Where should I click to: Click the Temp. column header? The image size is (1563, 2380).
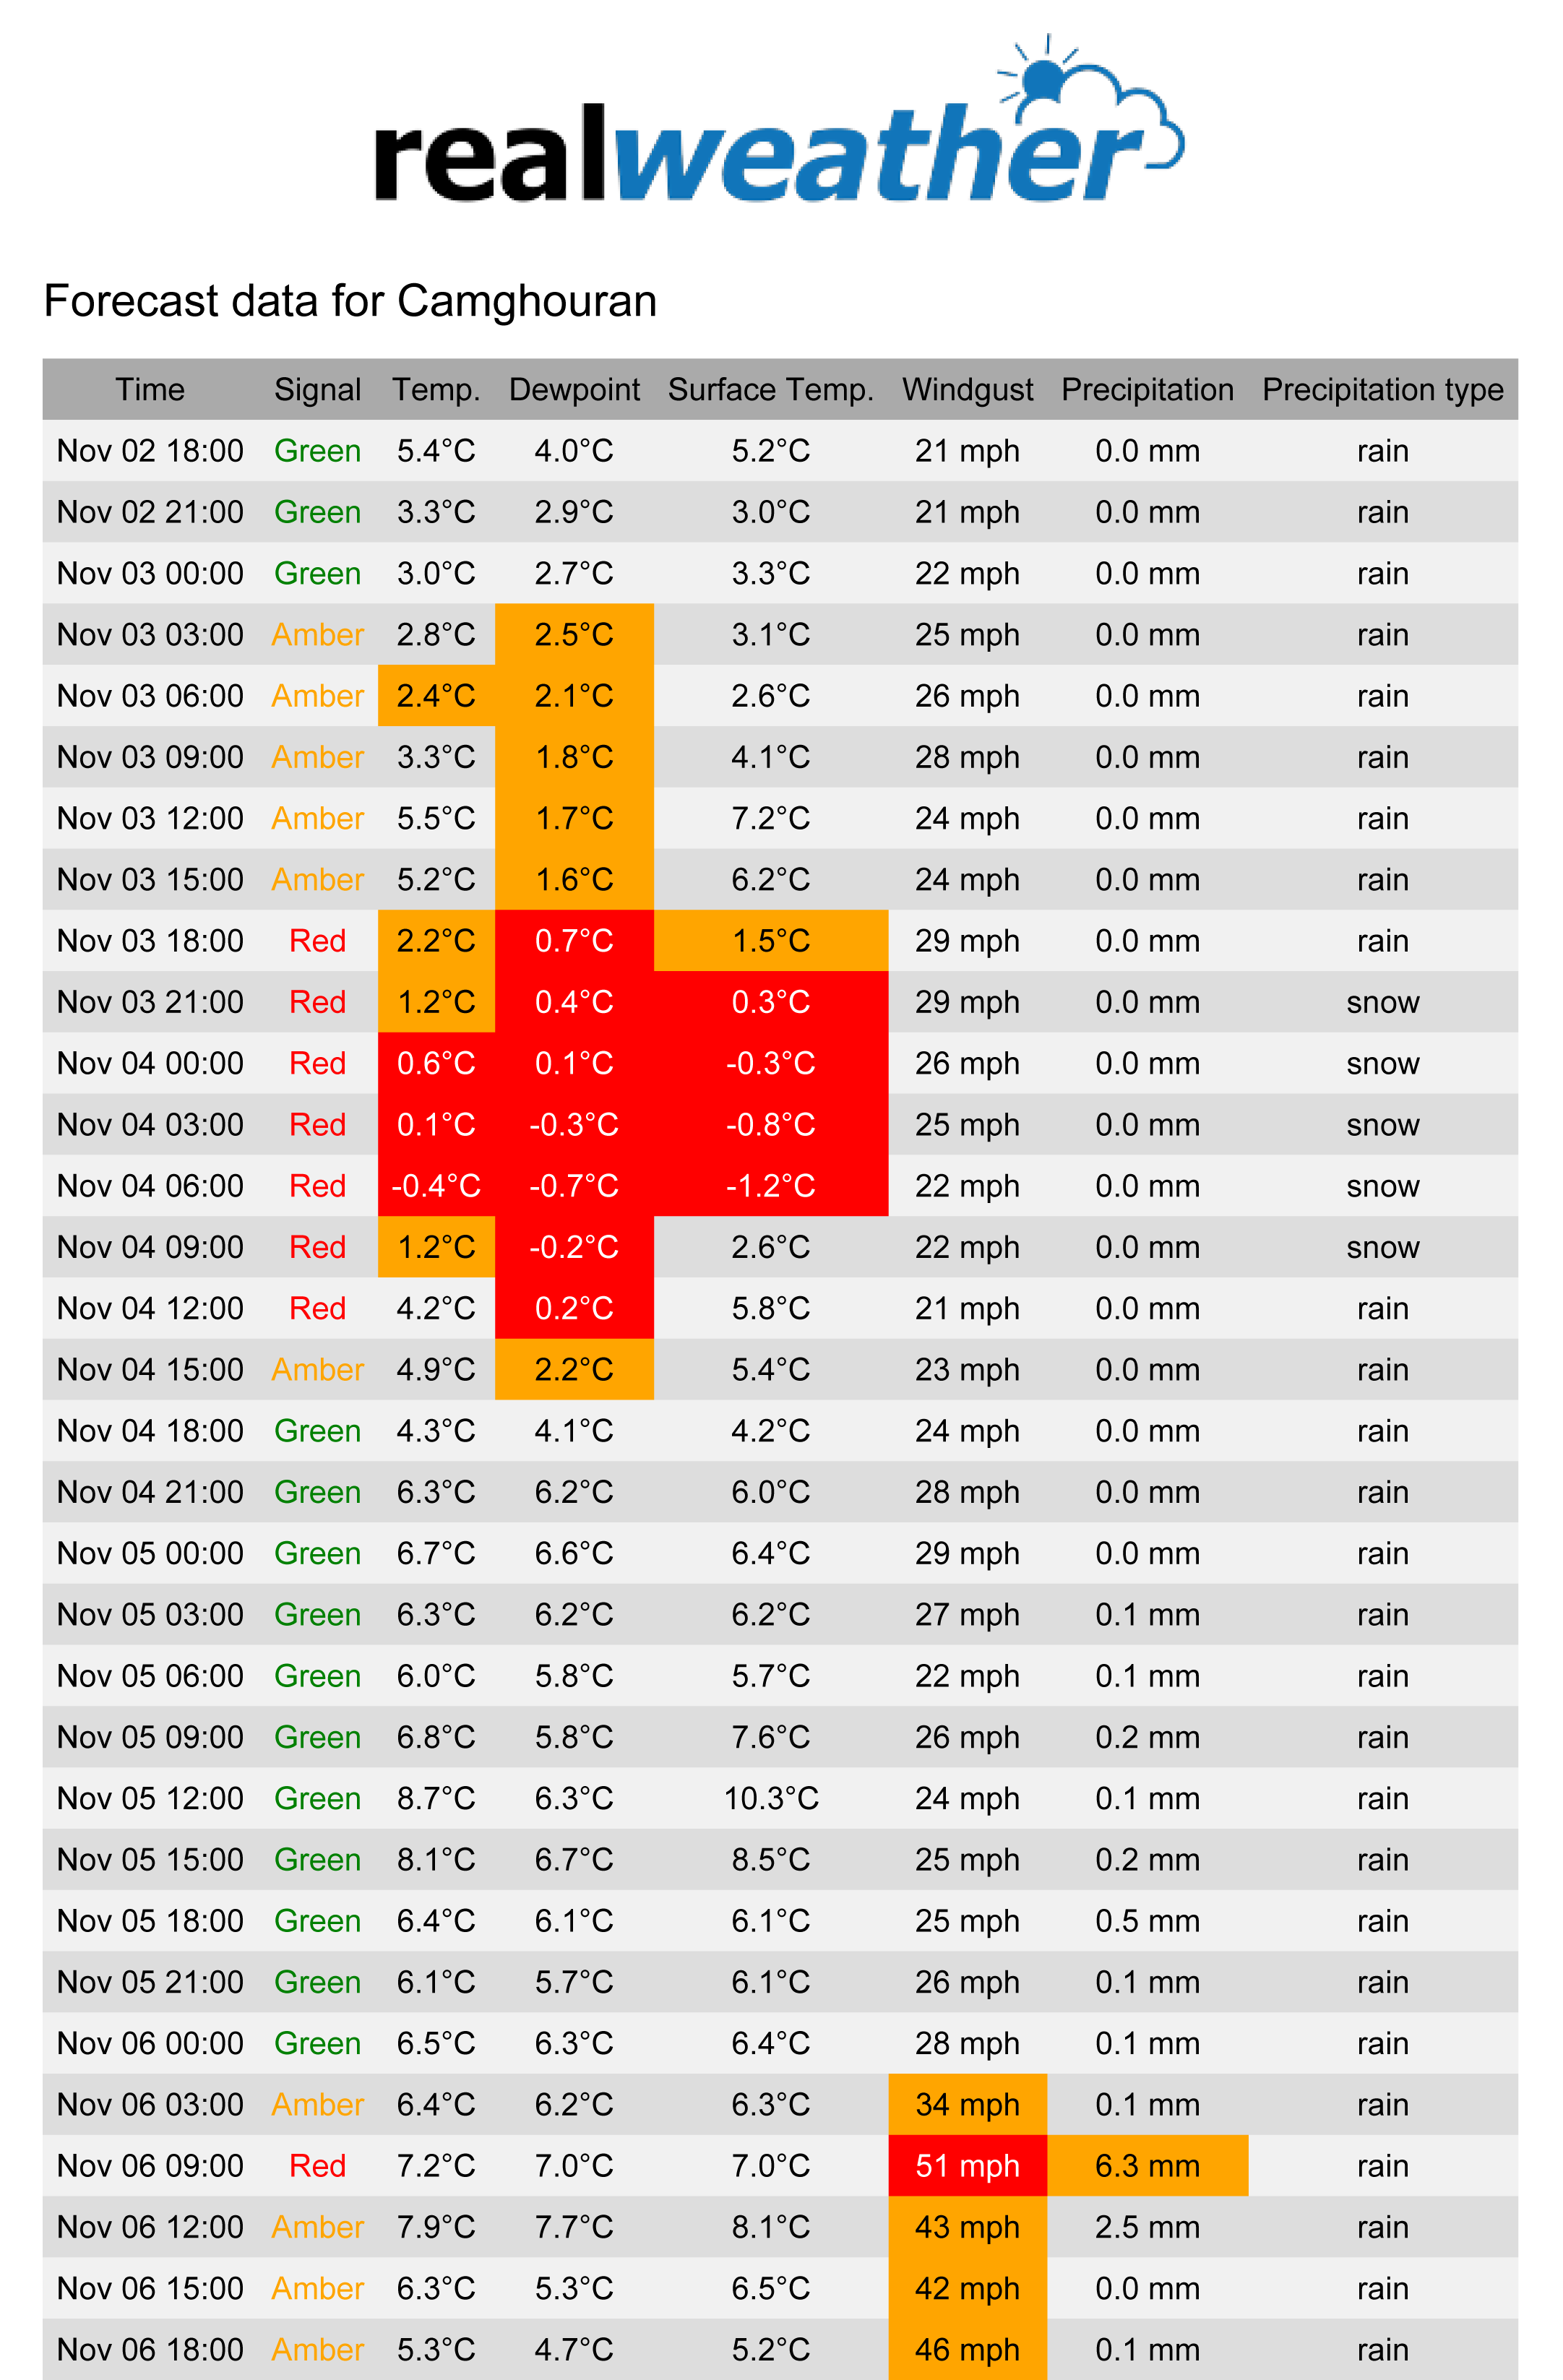[x=436, y=389]
